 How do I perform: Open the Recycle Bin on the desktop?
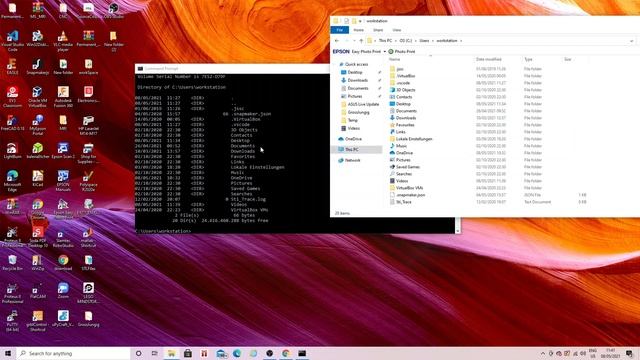pyautogui.click(x=12, y=262)
